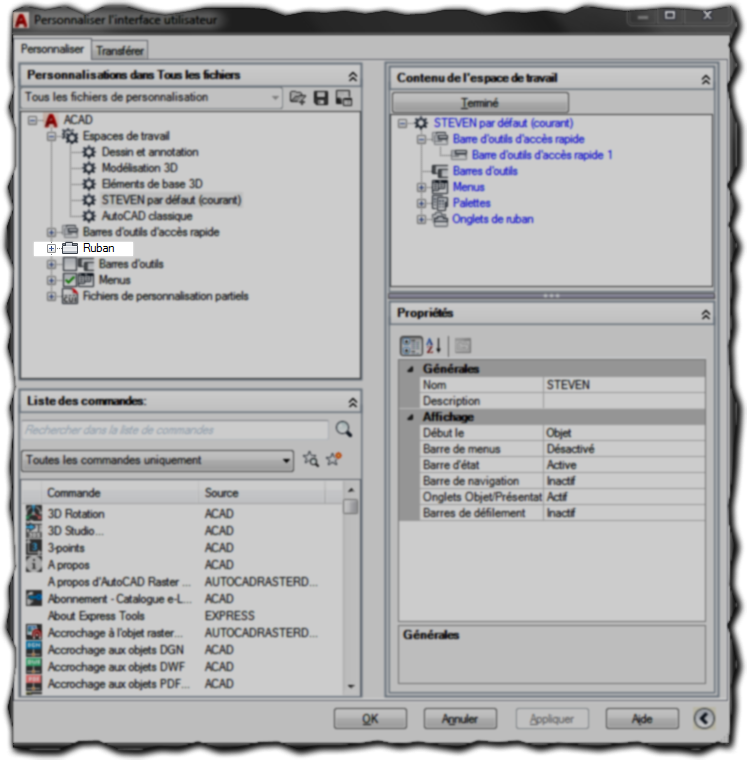Sort properties alphabetically with the A-Z icon
The width and height of the screenshot is (747, 760).
[x=434, y=346]
